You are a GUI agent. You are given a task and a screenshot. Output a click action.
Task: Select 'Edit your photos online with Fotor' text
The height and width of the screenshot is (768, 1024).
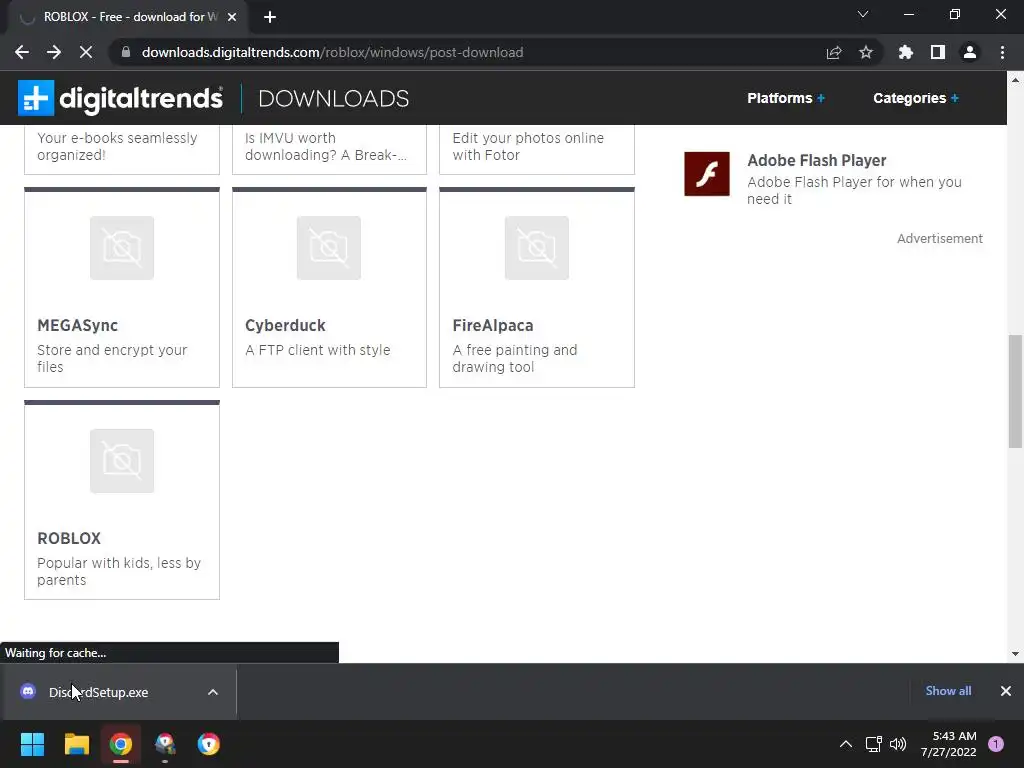[528, 146]
